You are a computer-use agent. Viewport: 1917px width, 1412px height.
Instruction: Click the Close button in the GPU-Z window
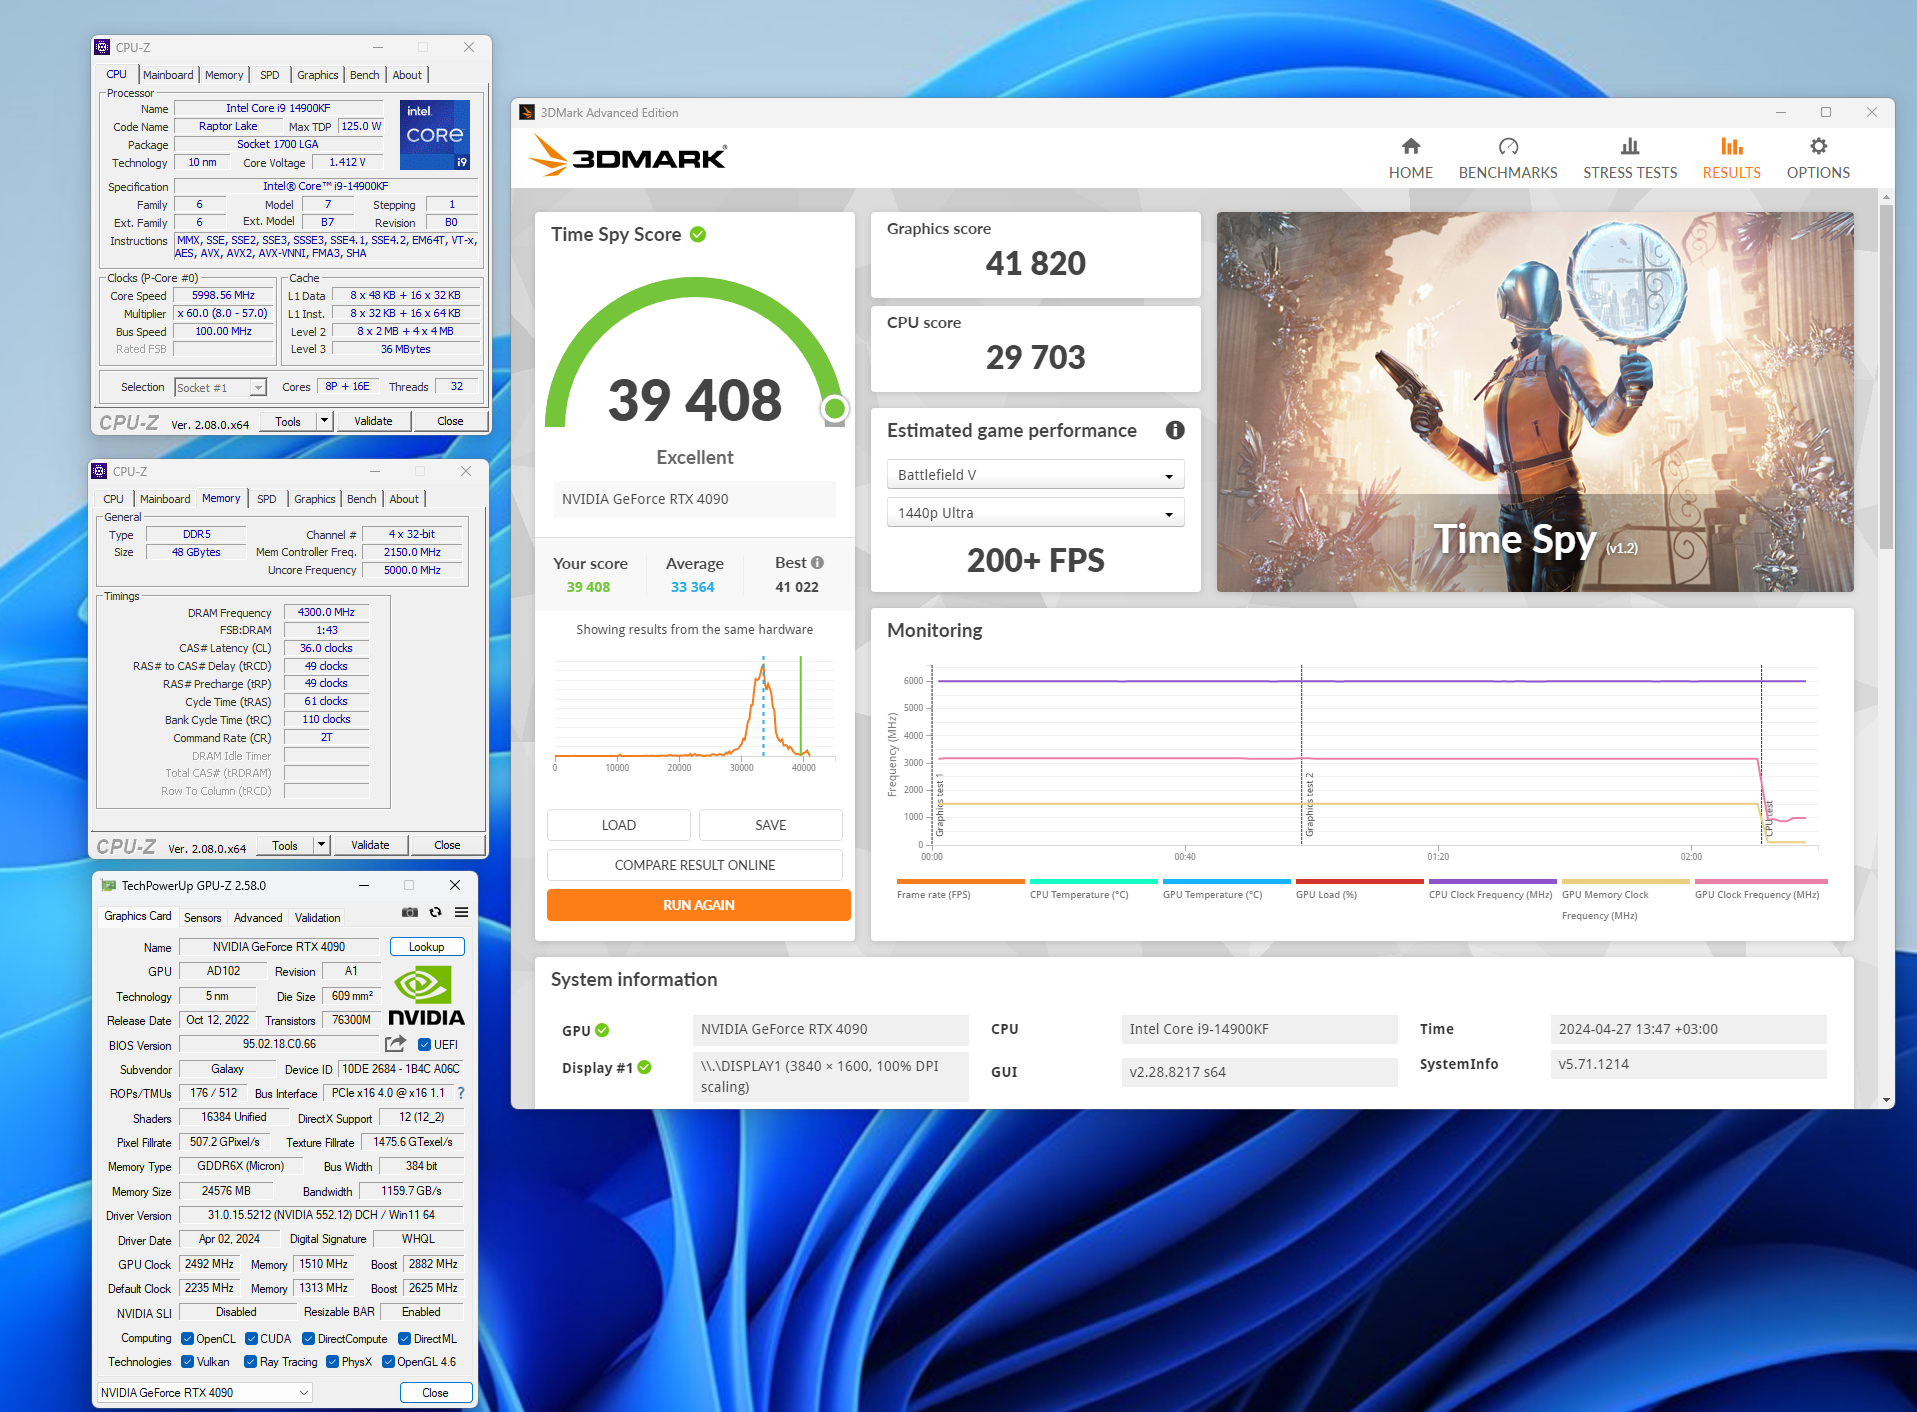(436, 1392)
